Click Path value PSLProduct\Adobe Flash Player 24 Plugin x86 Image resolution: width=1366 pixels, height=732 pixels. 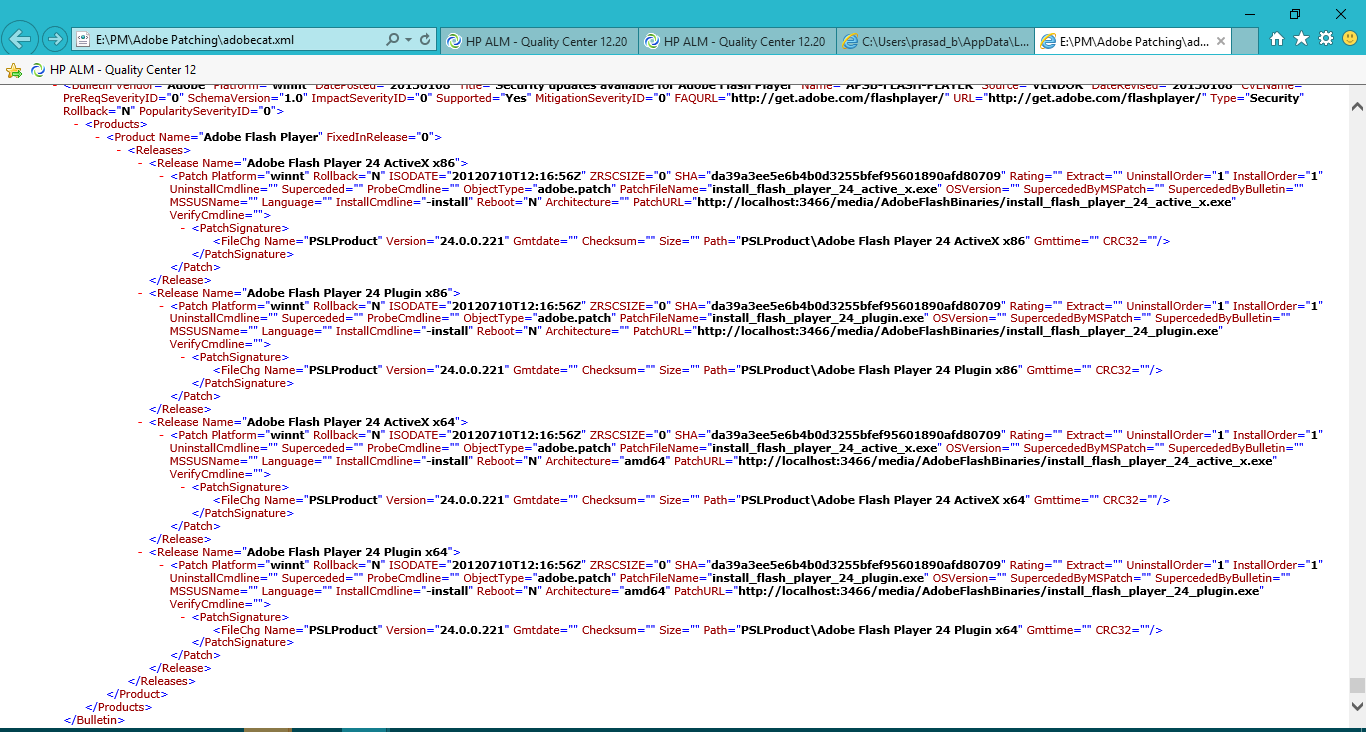point(879,370)
